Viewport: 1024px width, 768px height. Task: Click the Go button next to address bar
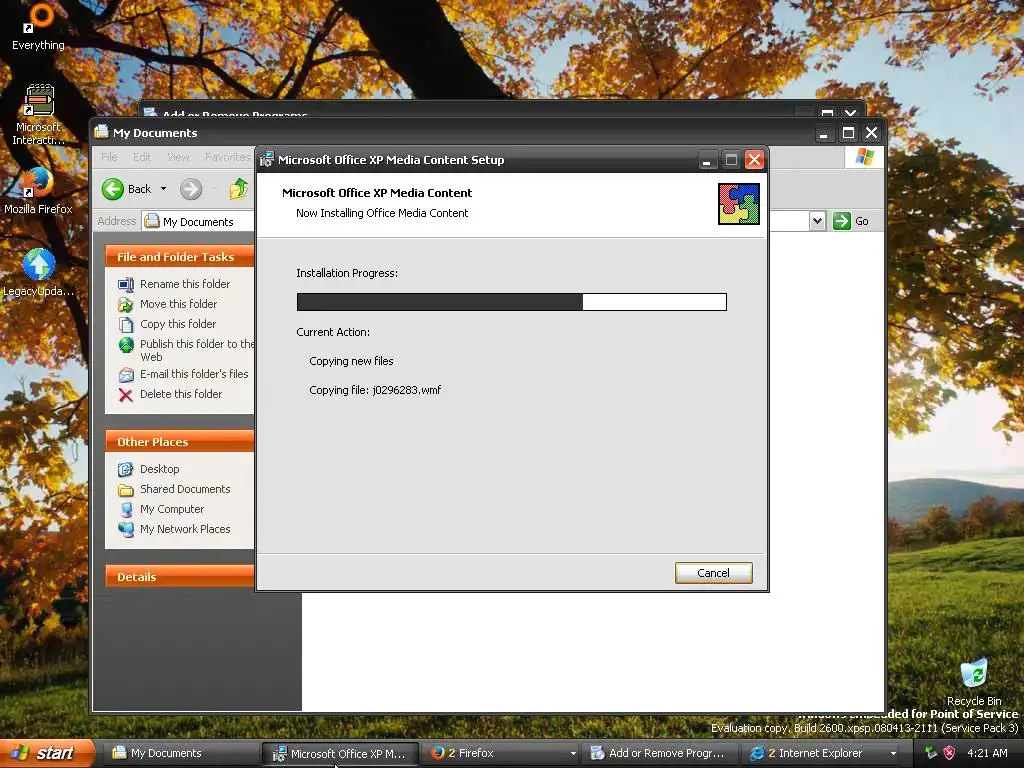(x=850, y=221)
